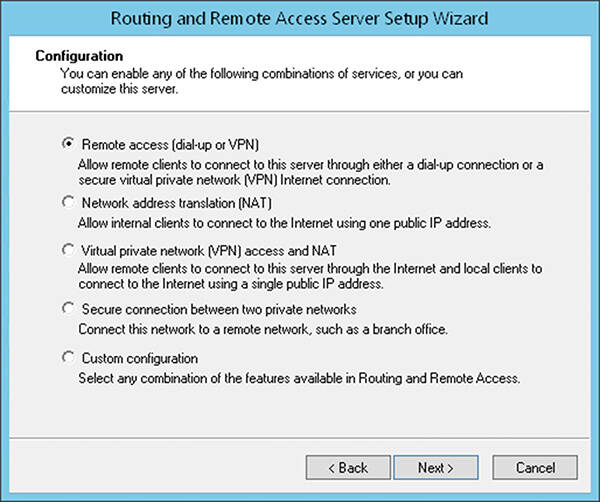
Task: Select the Remote access (dial-up or VPN) radio button
Action: coord(68,144)
